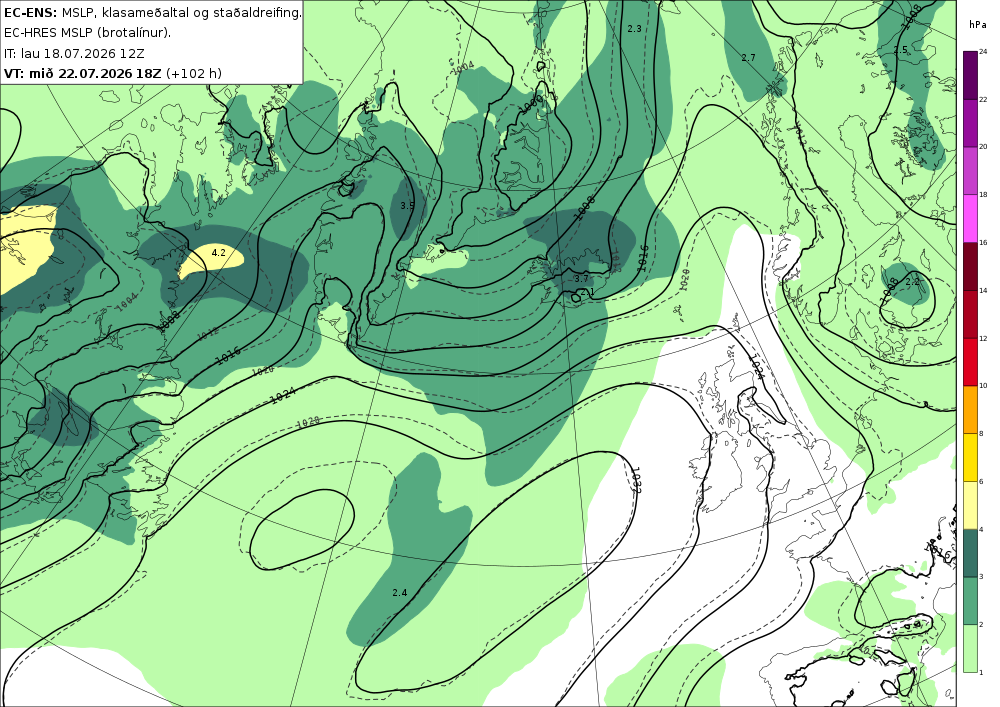Click the 2.4 spread value label
Viewport: 1000px width, 707px height.
coord(400,593)
